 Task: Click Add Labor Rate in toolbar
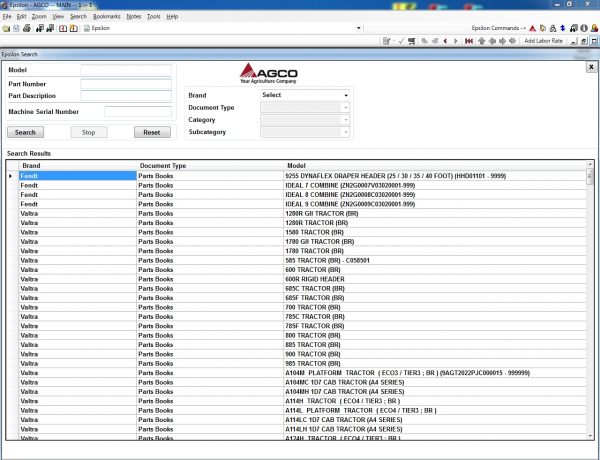[543, 41]
